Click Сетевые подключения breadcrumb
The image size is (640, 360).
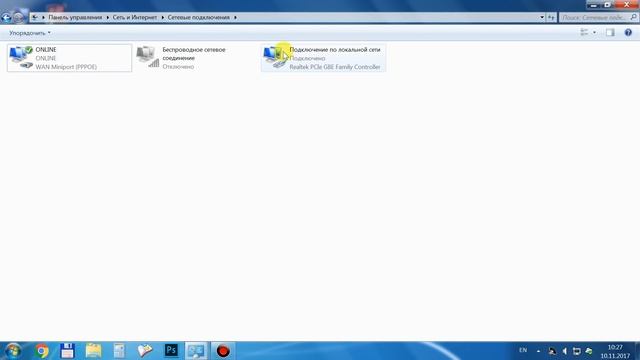199,18
